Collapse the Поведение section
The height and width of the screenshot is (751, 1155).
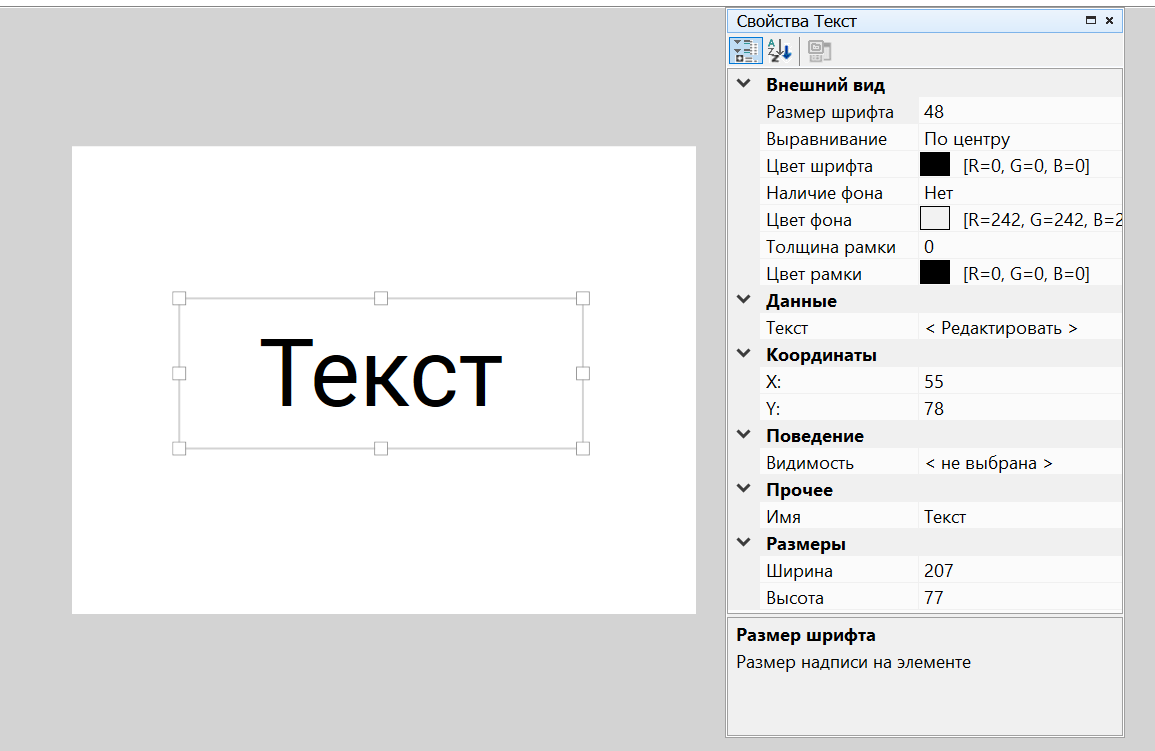[x=743, y=435]
